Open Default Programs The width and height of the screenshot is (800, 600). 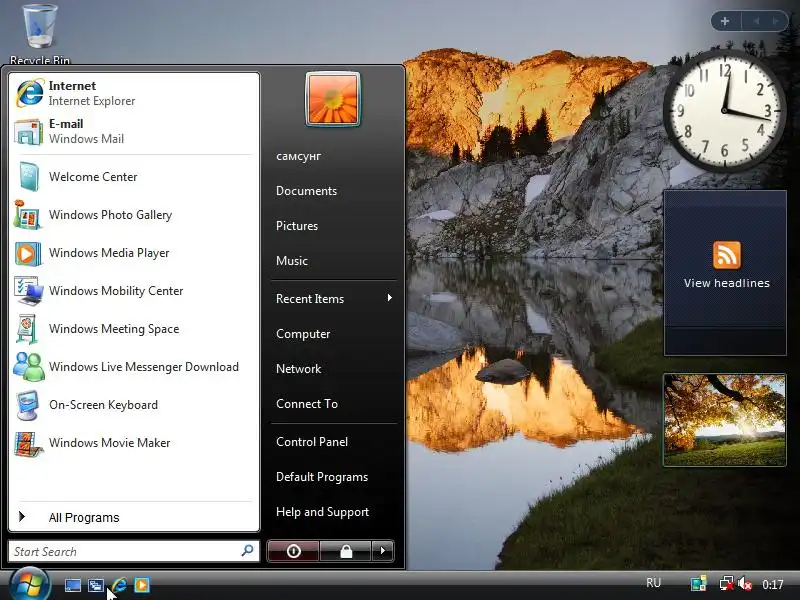pos(322,477)
